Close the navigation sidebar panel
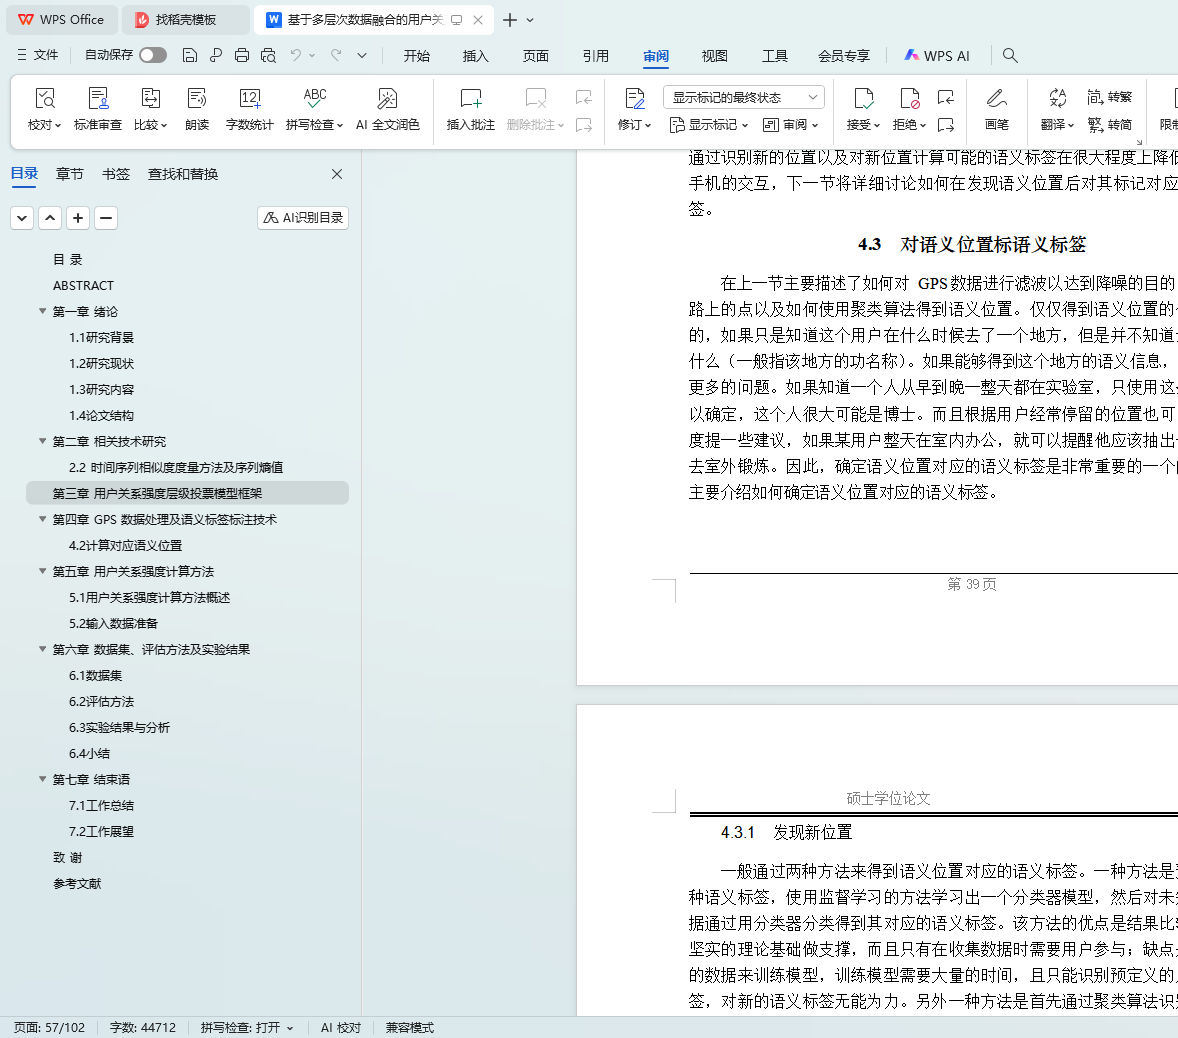1178x1038 pixels. coord(337,174)
